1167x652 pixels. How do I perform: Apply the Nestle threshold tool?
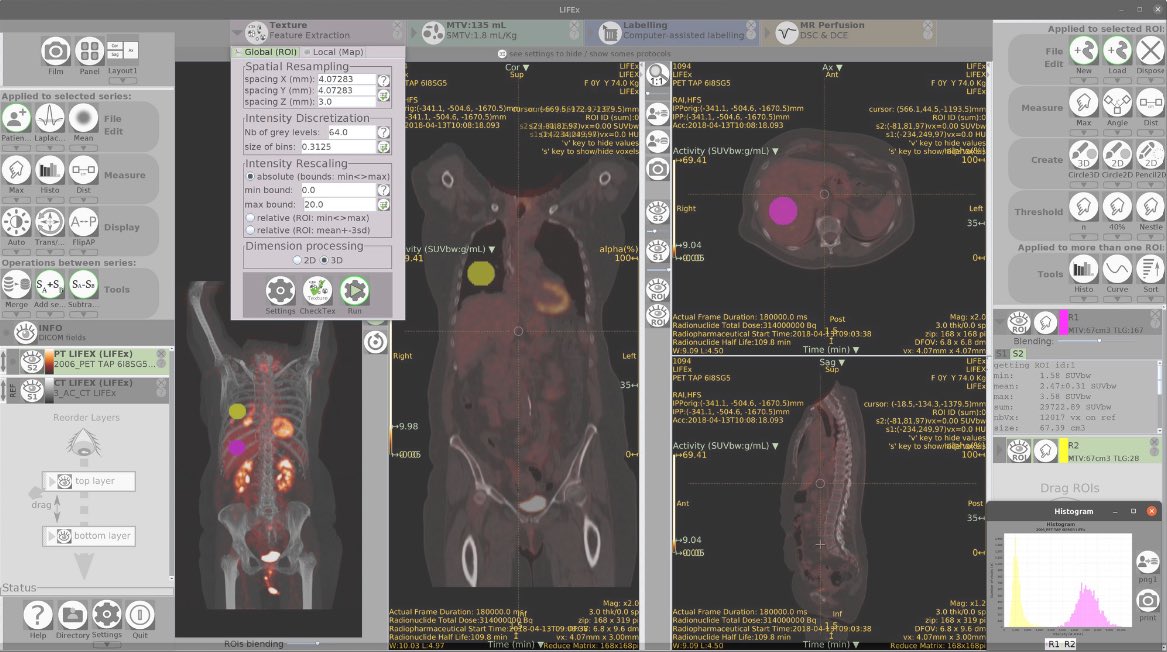click(1150, 207)
